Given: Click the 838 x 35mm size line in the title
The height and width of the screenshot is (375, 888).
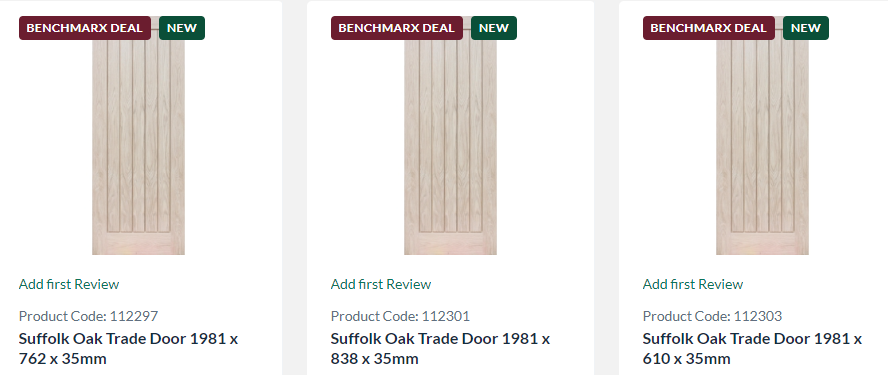Looking at the screenshot, I should (375, 359).
